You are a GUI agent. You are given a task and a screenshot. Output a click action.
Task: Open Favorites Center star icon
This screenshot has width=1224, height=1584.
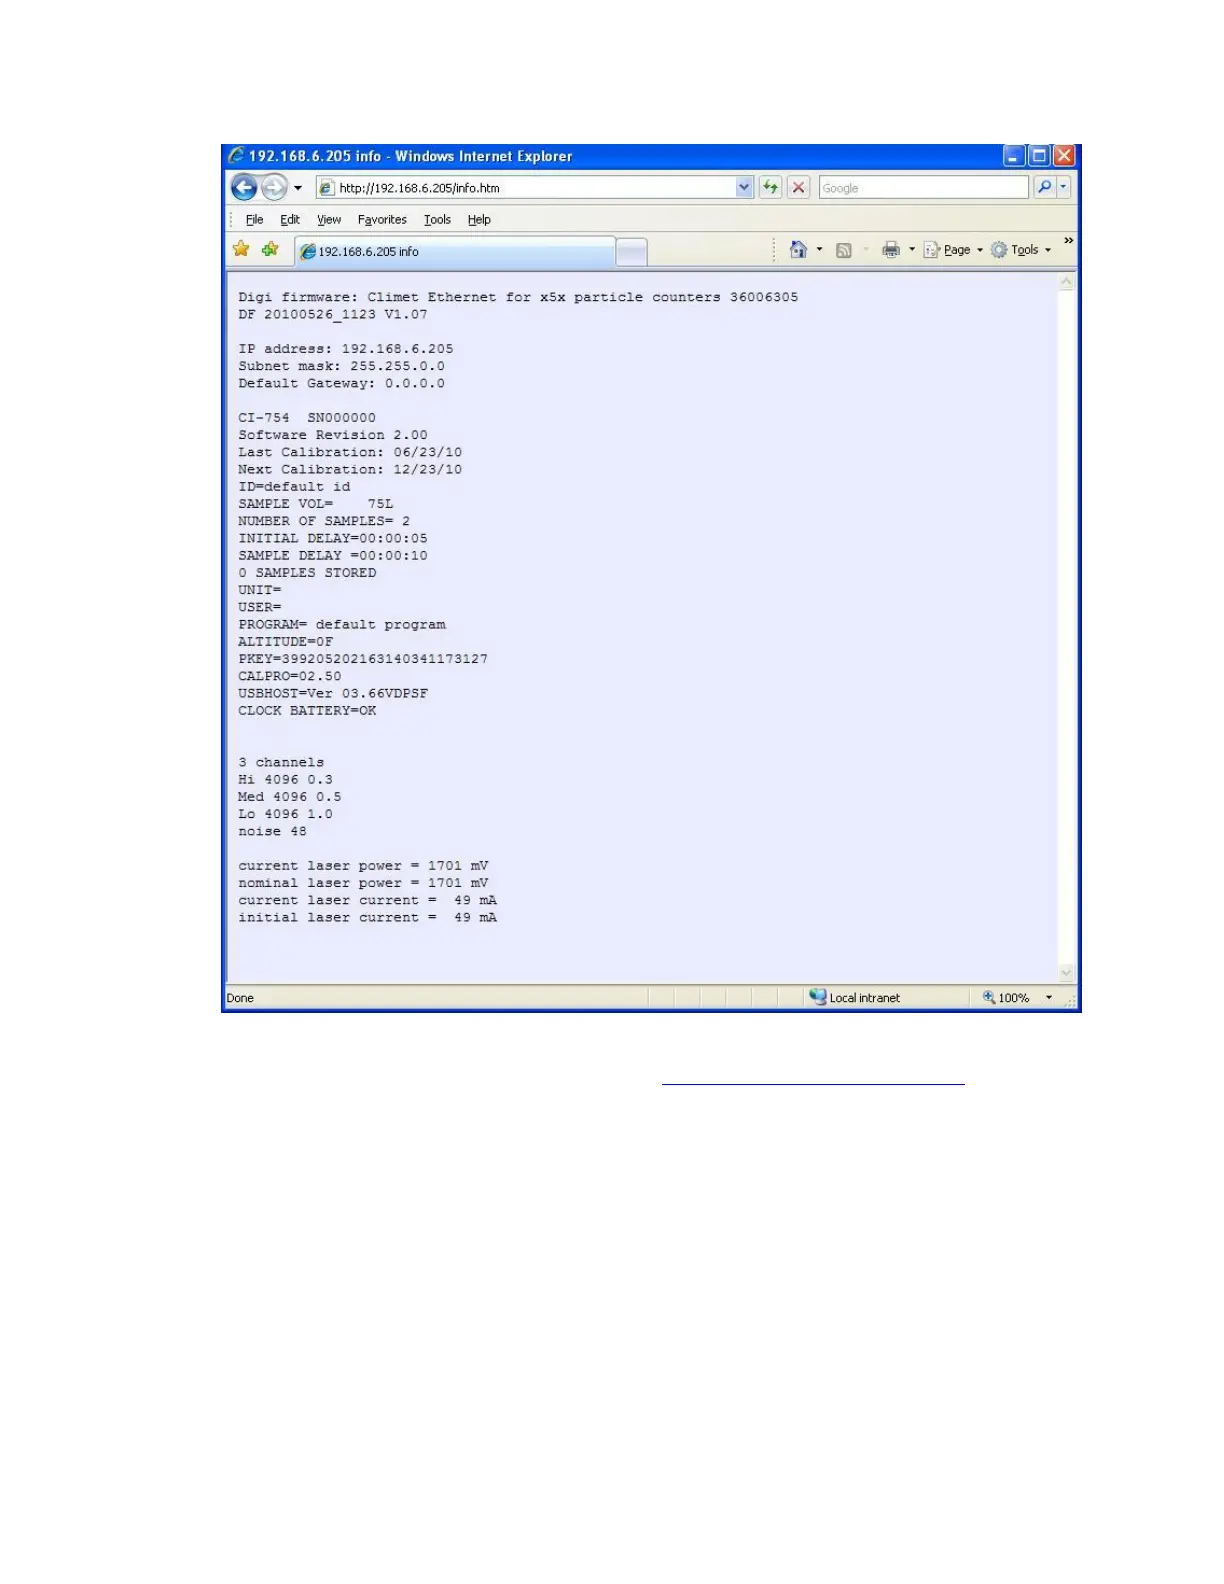[x=241, y=249]
